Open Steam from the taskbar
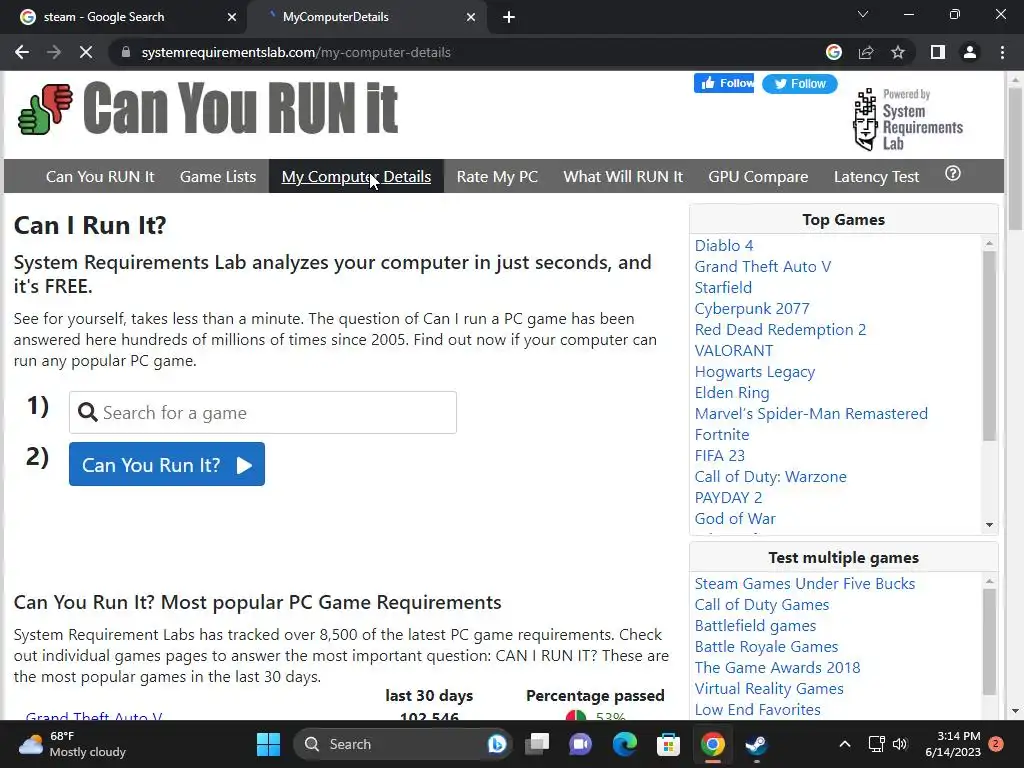The height and width of the screenshot is (768, 1024). [756, 744]
